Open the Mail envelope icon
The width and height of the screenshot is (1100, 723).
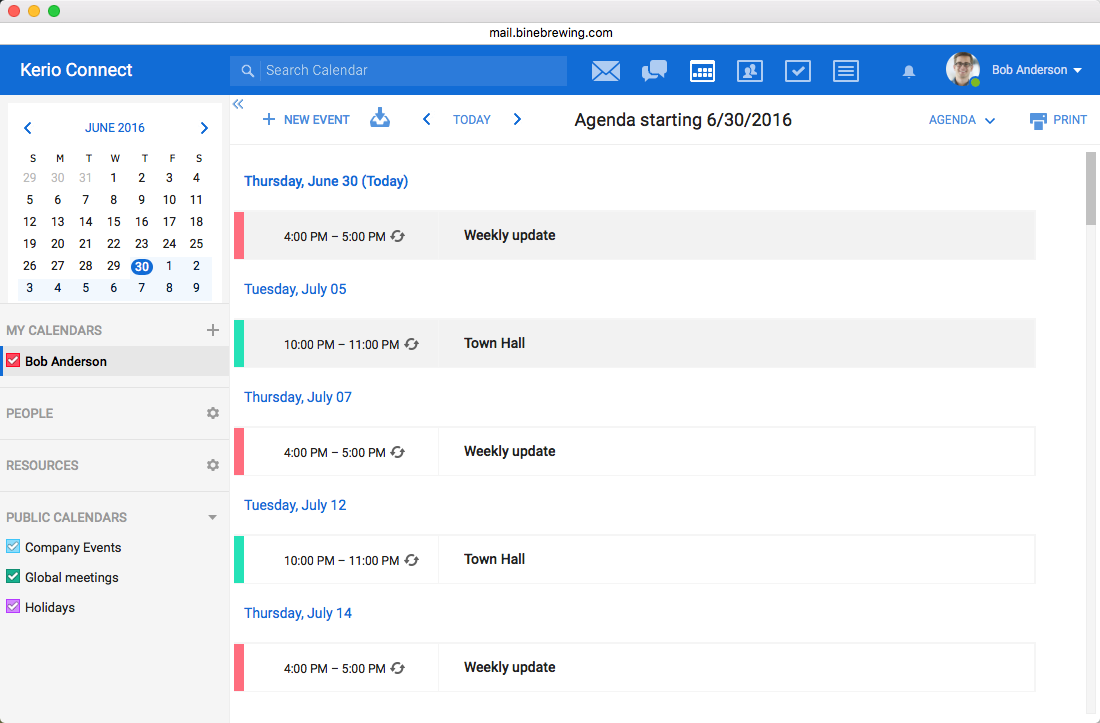pos(605,71)
